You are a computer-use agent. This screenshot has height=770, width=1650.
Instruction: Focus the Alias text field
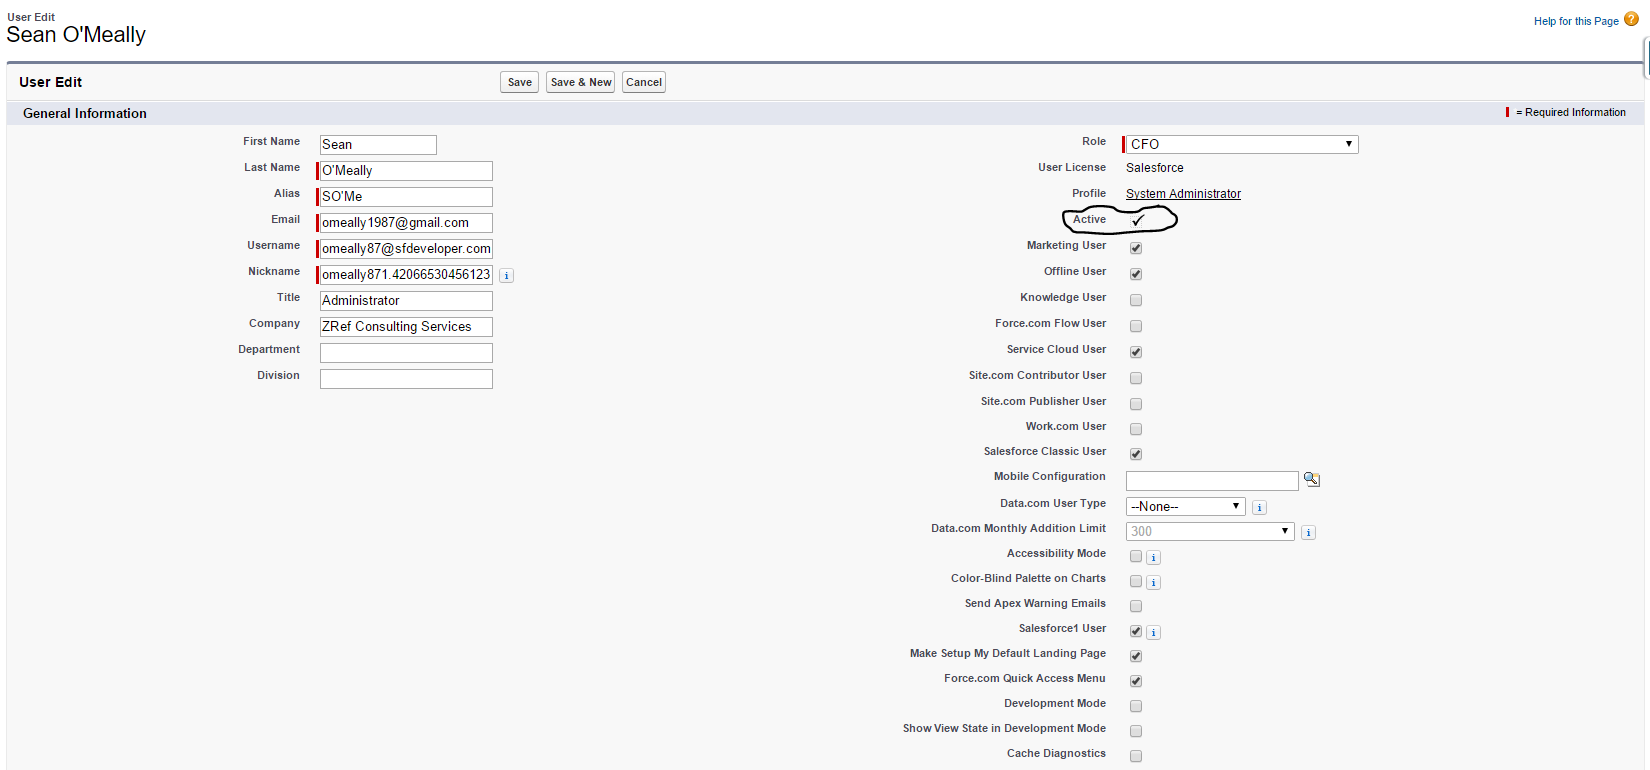406,197
